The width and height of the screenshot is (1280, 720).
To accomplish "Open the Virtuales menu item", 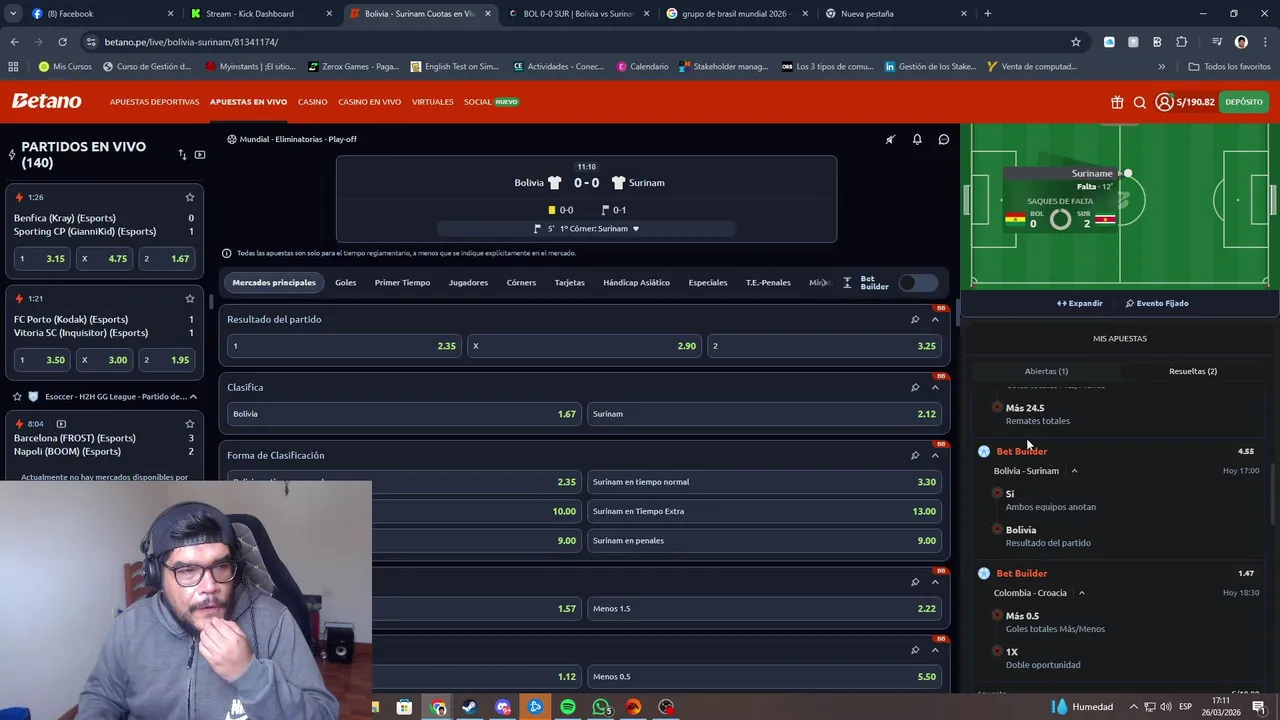I will (x=432, y=102).
